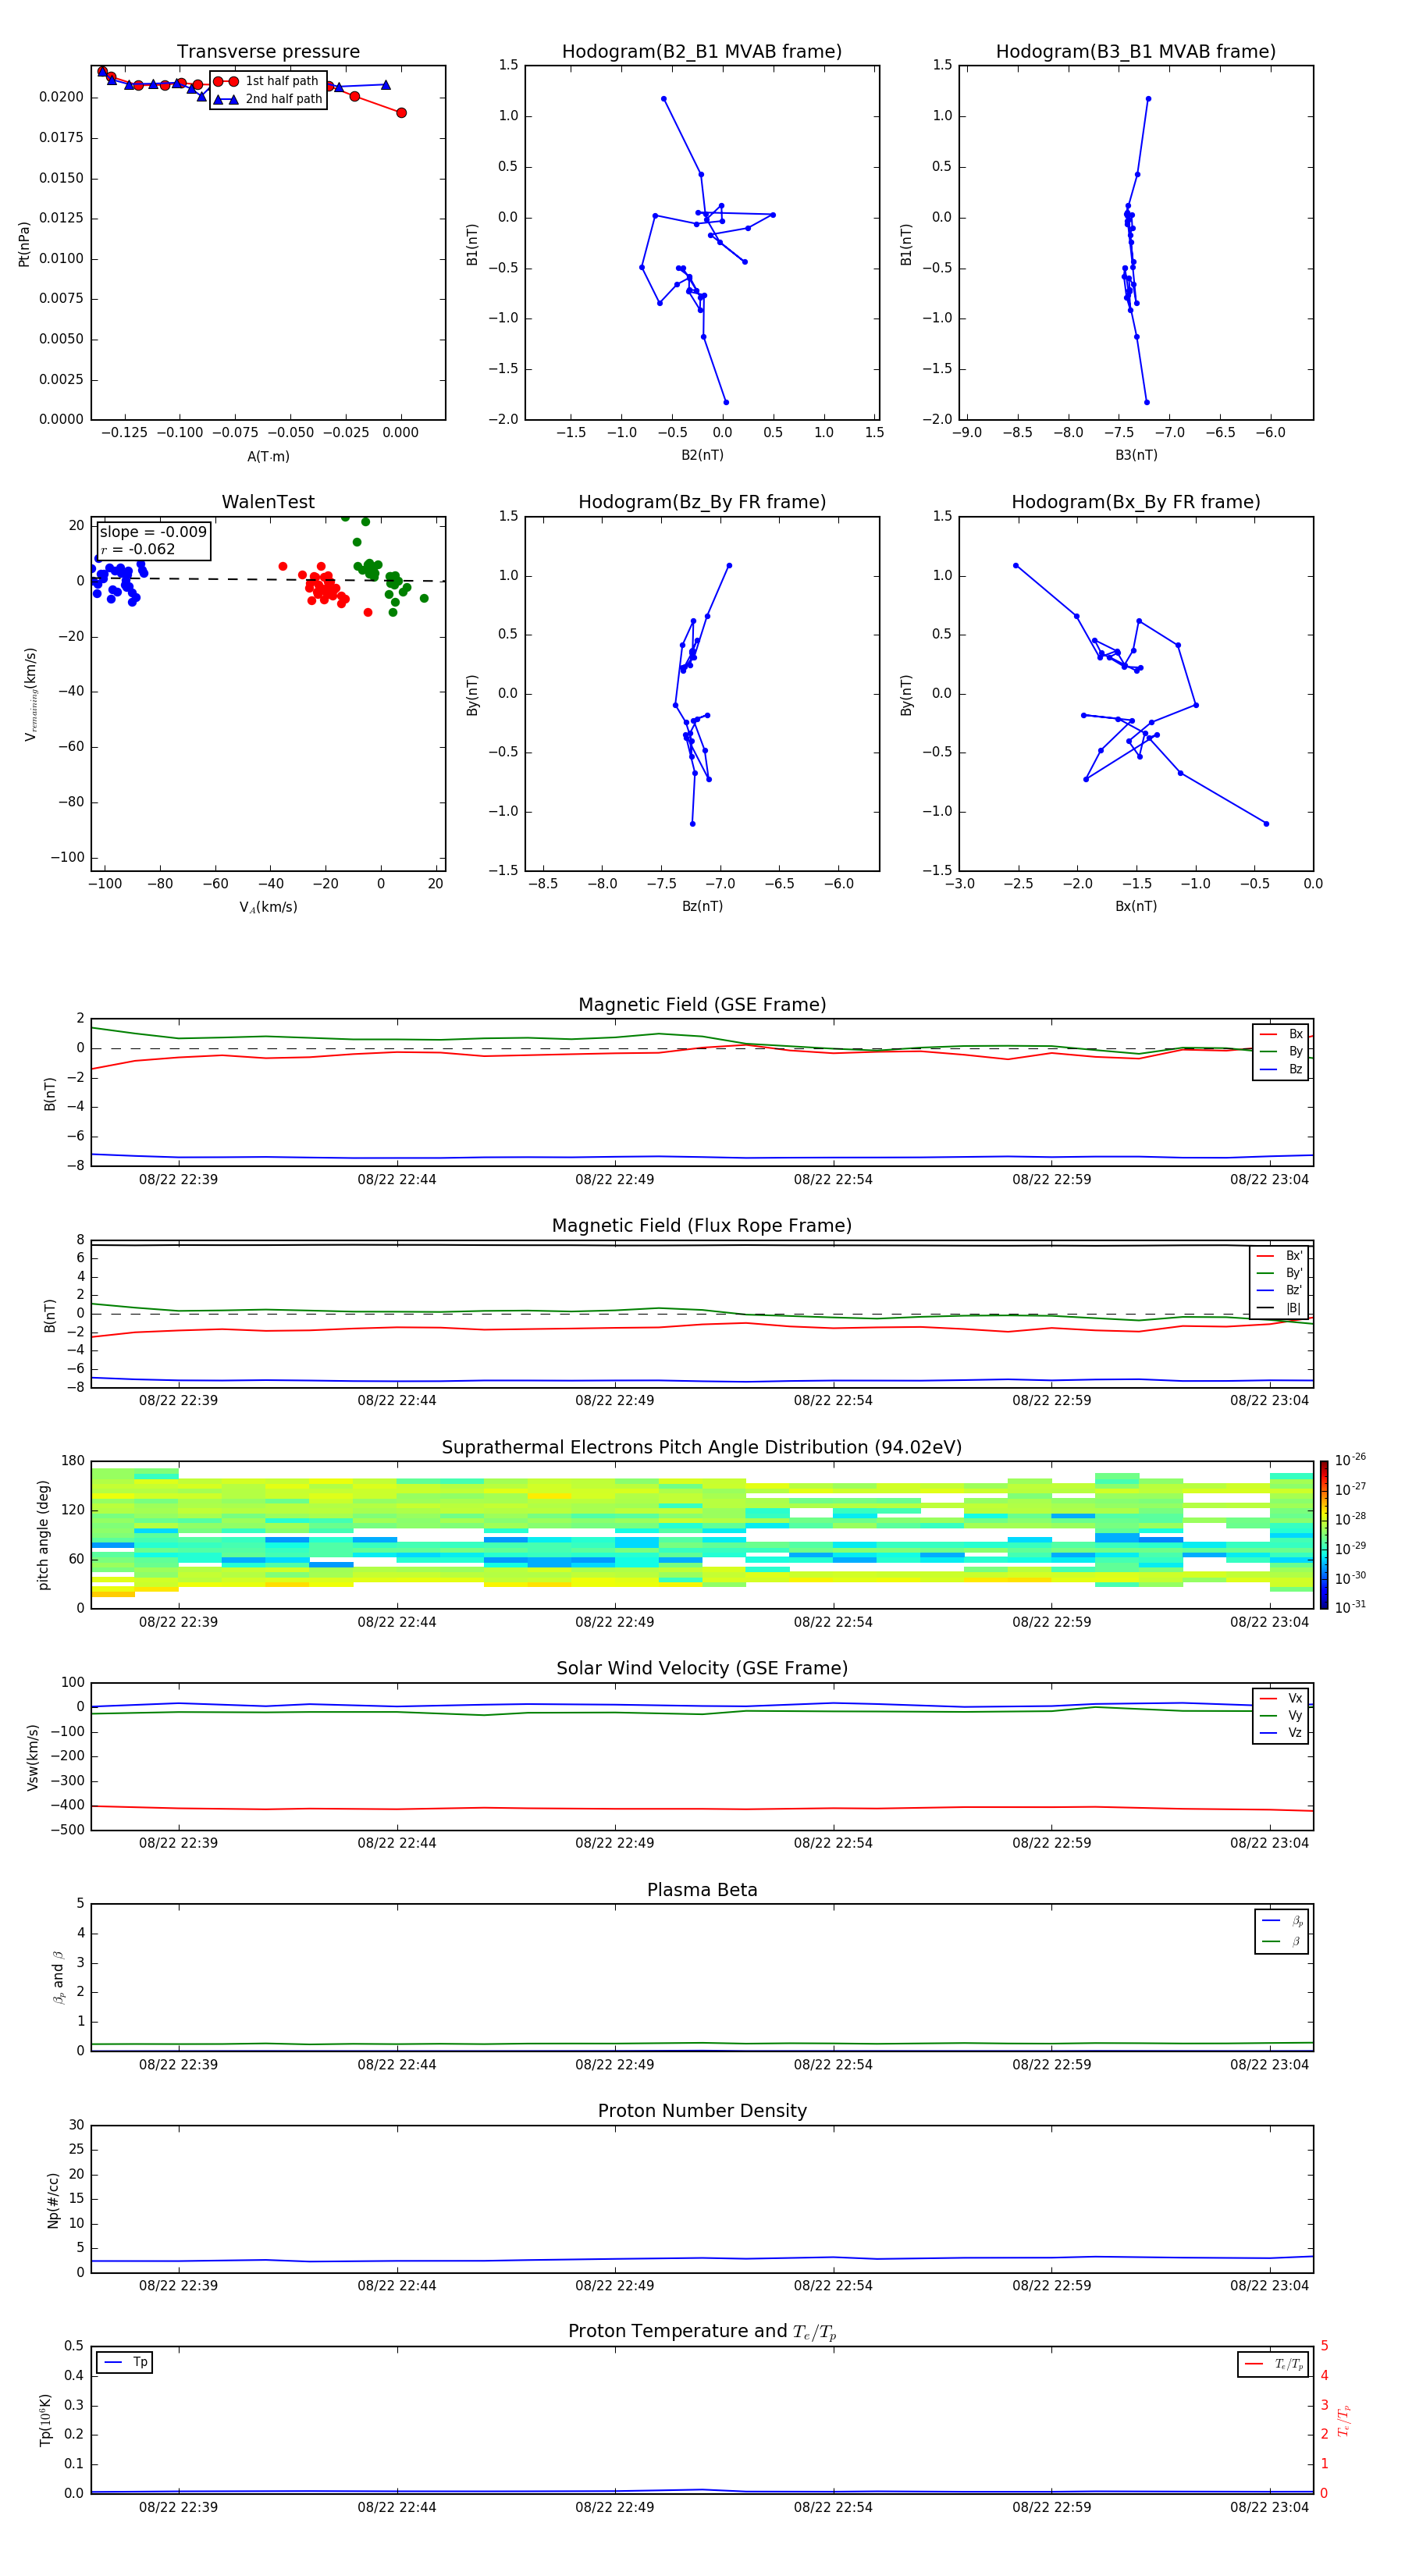Click the B3(nT) axis label
Screen dimensions: 1405x2576
click(1136, 455)
